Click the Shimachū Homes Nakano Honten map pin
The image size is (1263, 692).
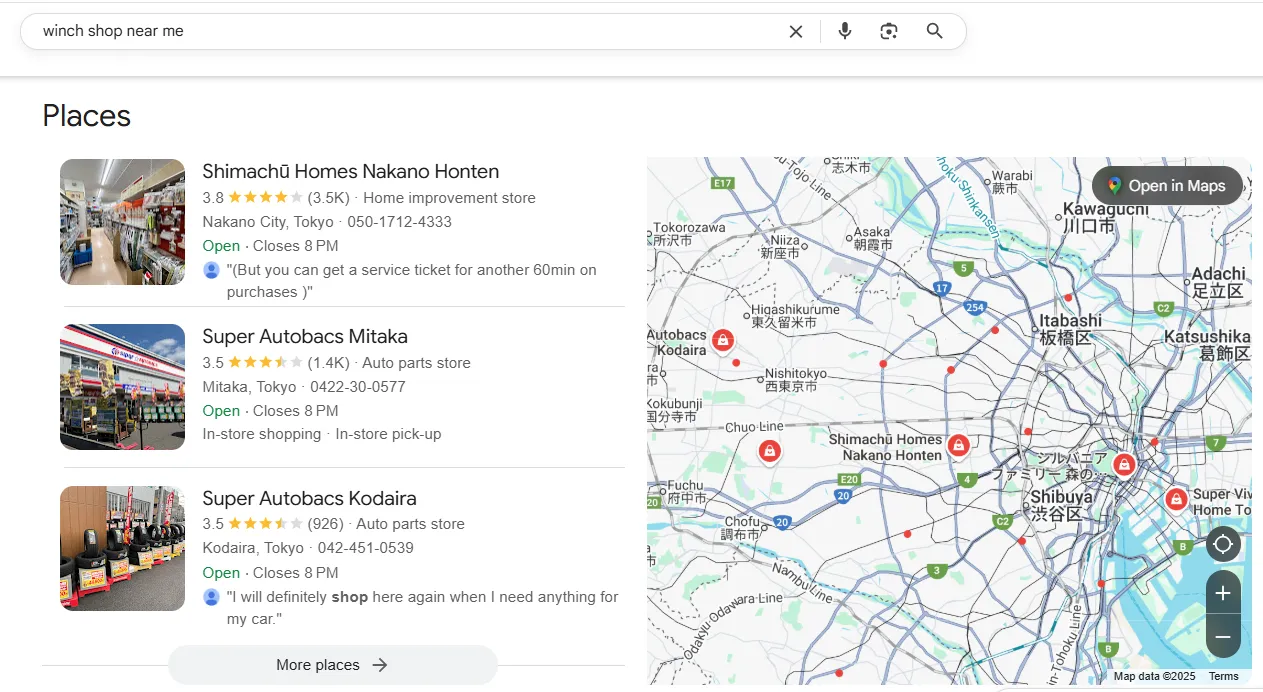point(958,445)
